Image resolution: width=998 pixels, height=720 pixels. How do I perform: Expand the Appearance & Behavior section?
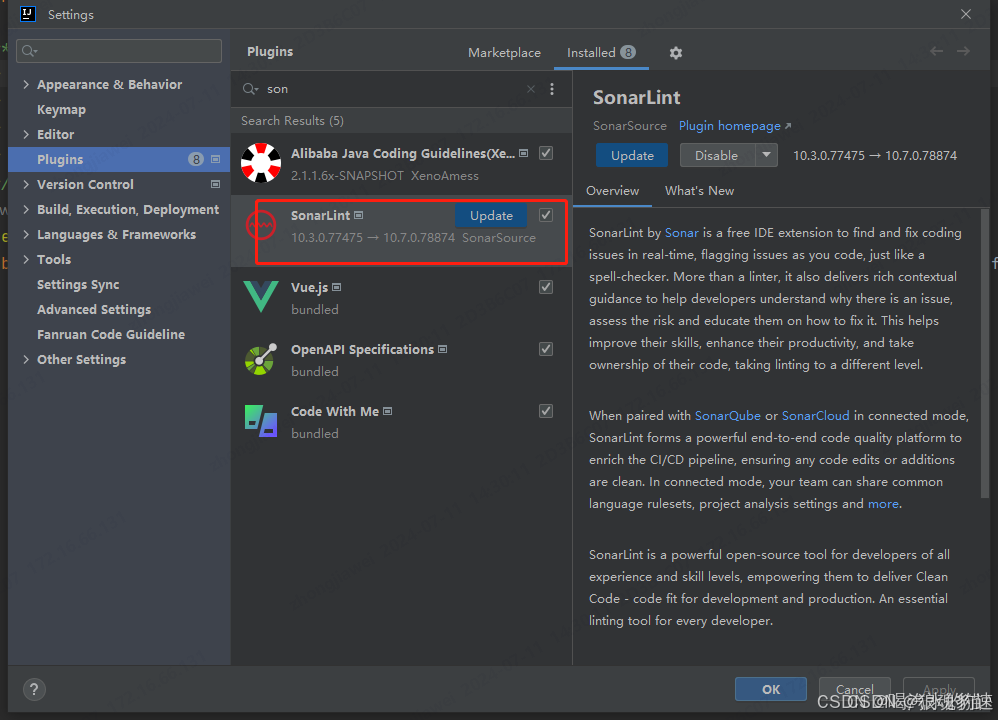coord(26,85)
